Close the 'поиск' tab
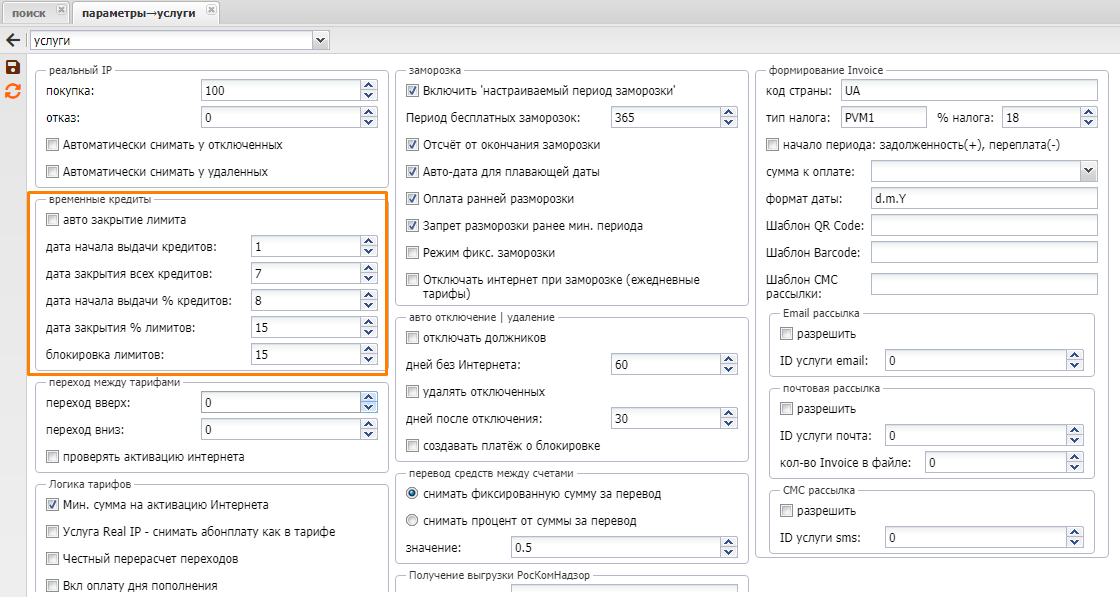The image size is (1120, 597). pyautogui.click(x=62, y=10)
